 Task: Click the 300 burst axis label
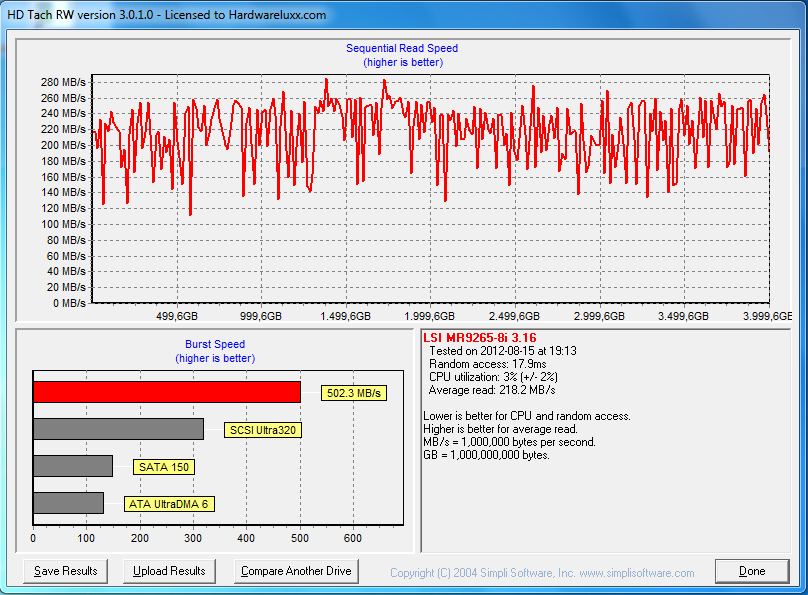[x=193, y=538]
